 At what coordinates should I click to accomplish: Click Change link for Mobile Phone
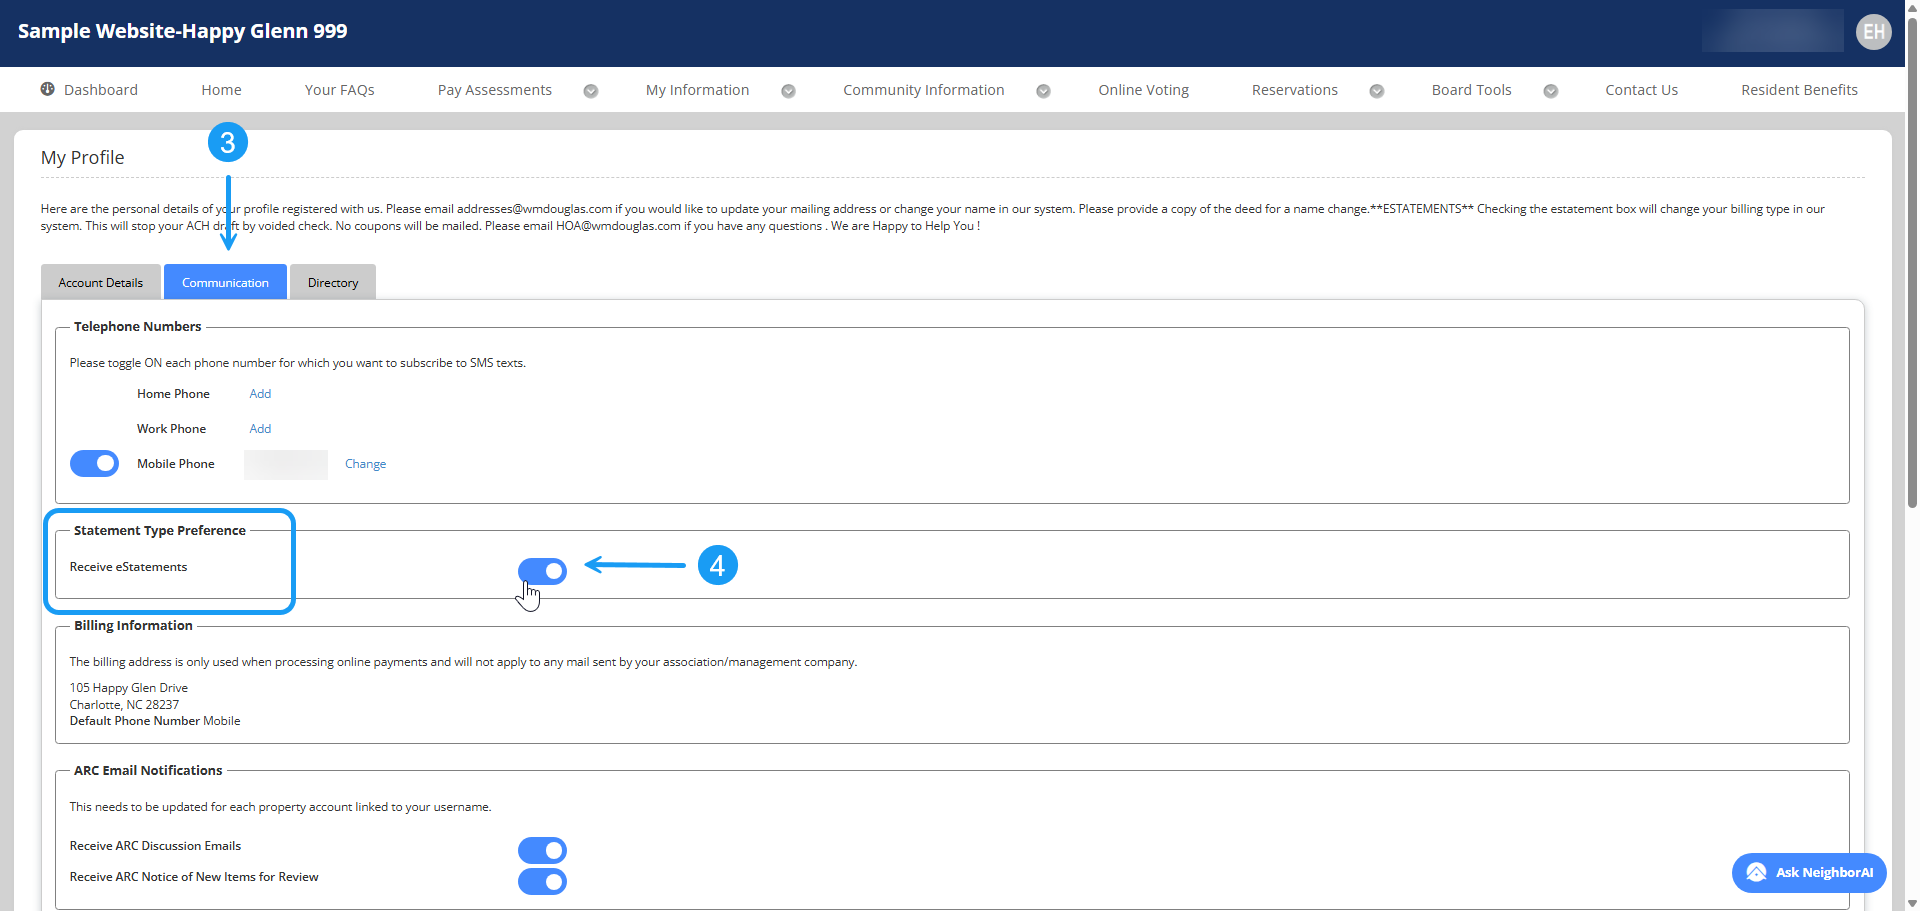(365, 464)
